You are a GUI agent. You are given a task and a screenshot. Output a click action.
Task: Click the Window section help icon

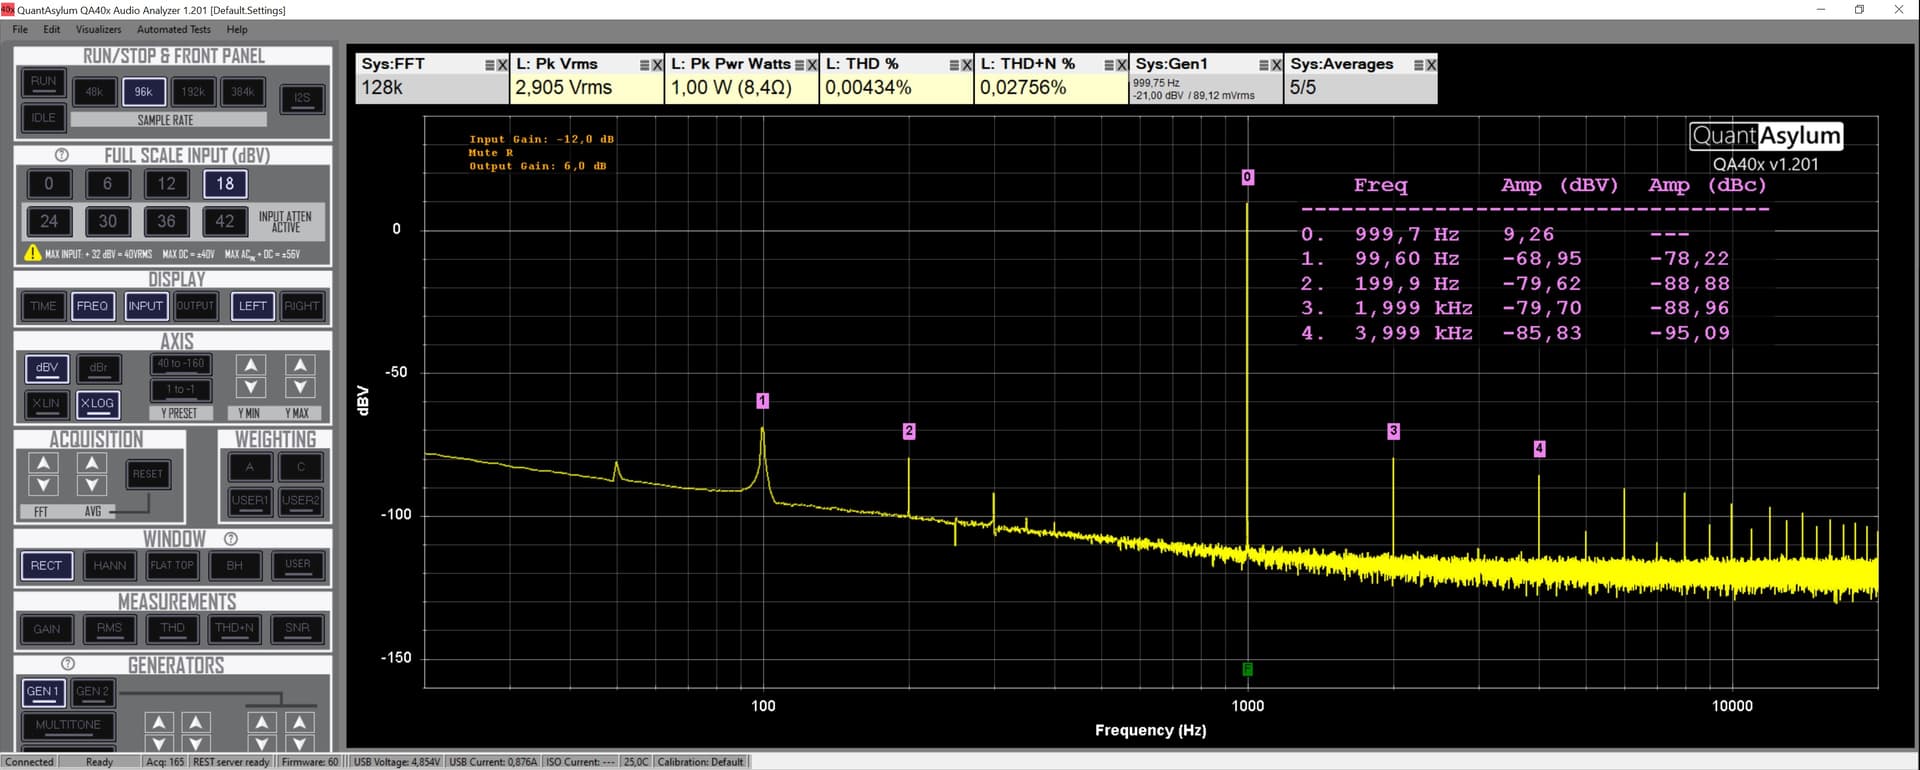pos(231,539)
